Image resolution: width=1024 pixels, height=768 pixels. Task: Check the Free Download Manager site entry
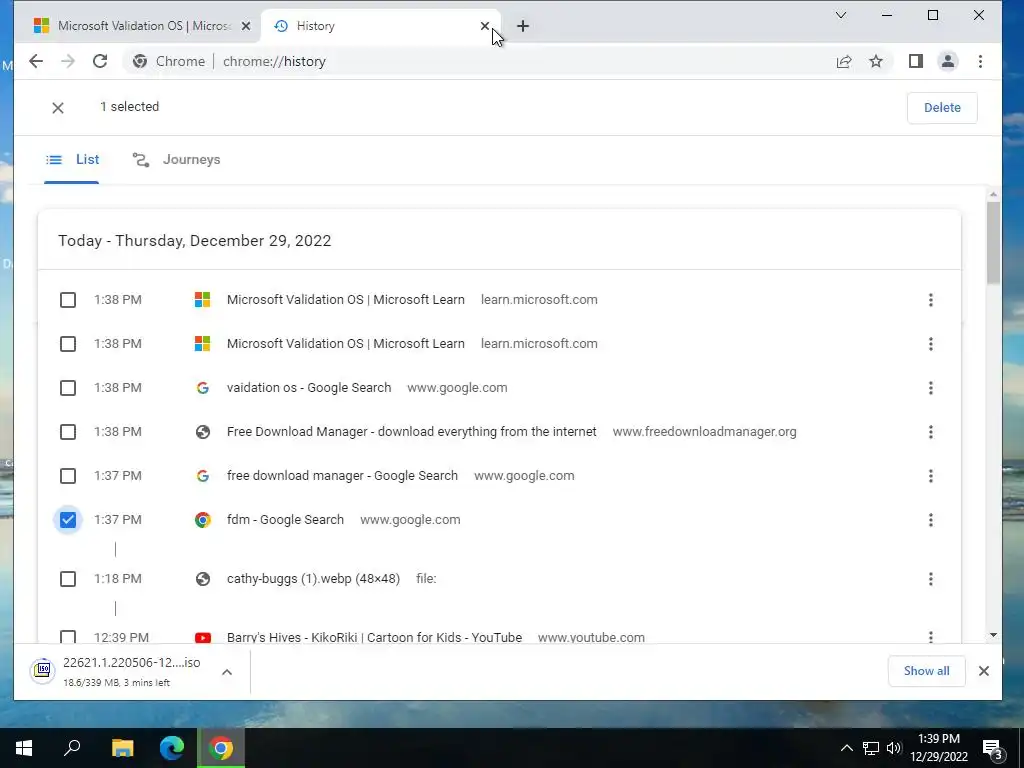[x=68, y=432]
